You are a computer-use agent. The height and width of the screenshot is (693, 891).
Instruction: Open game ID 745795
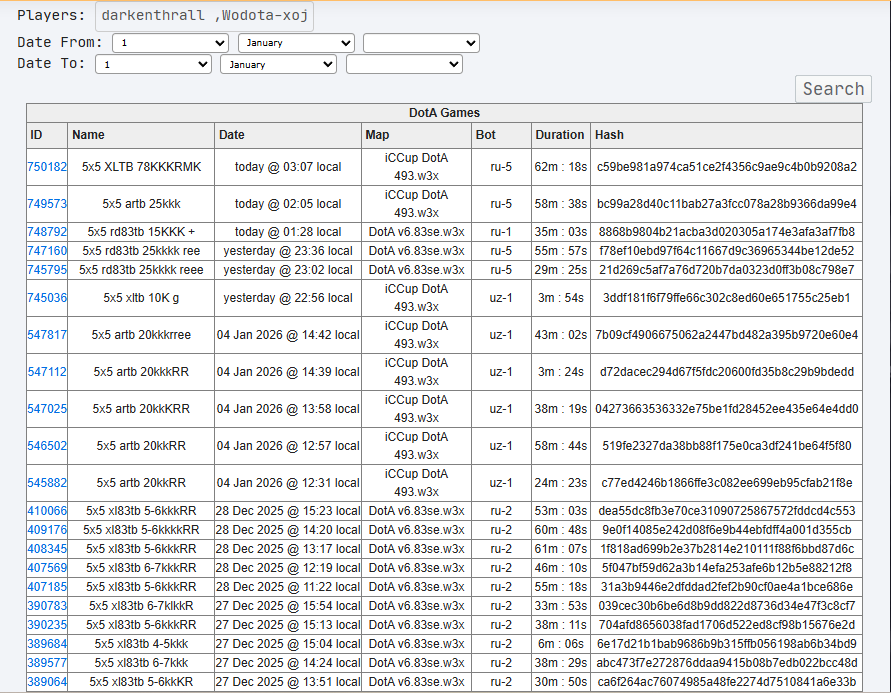(47, 270)
